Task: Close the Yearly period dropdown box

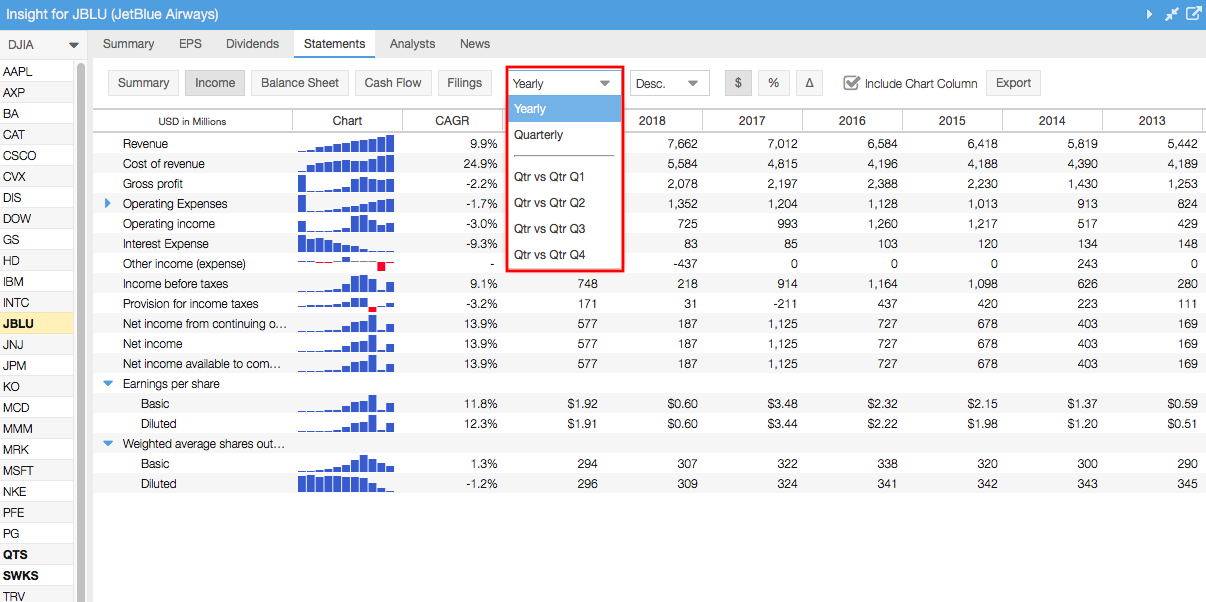Action: click(x=565, y=83)
